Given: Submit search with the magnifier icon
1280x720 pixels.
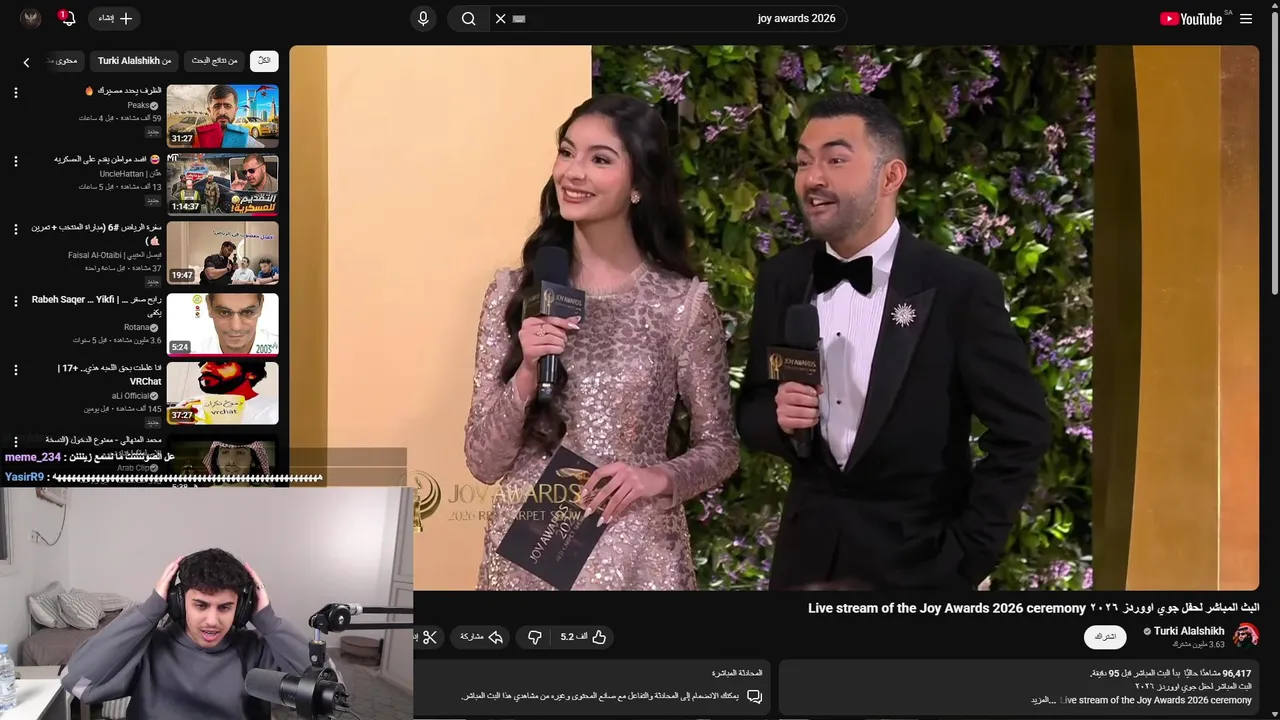Looking at the screenshot, I should (x=468, y=18).
